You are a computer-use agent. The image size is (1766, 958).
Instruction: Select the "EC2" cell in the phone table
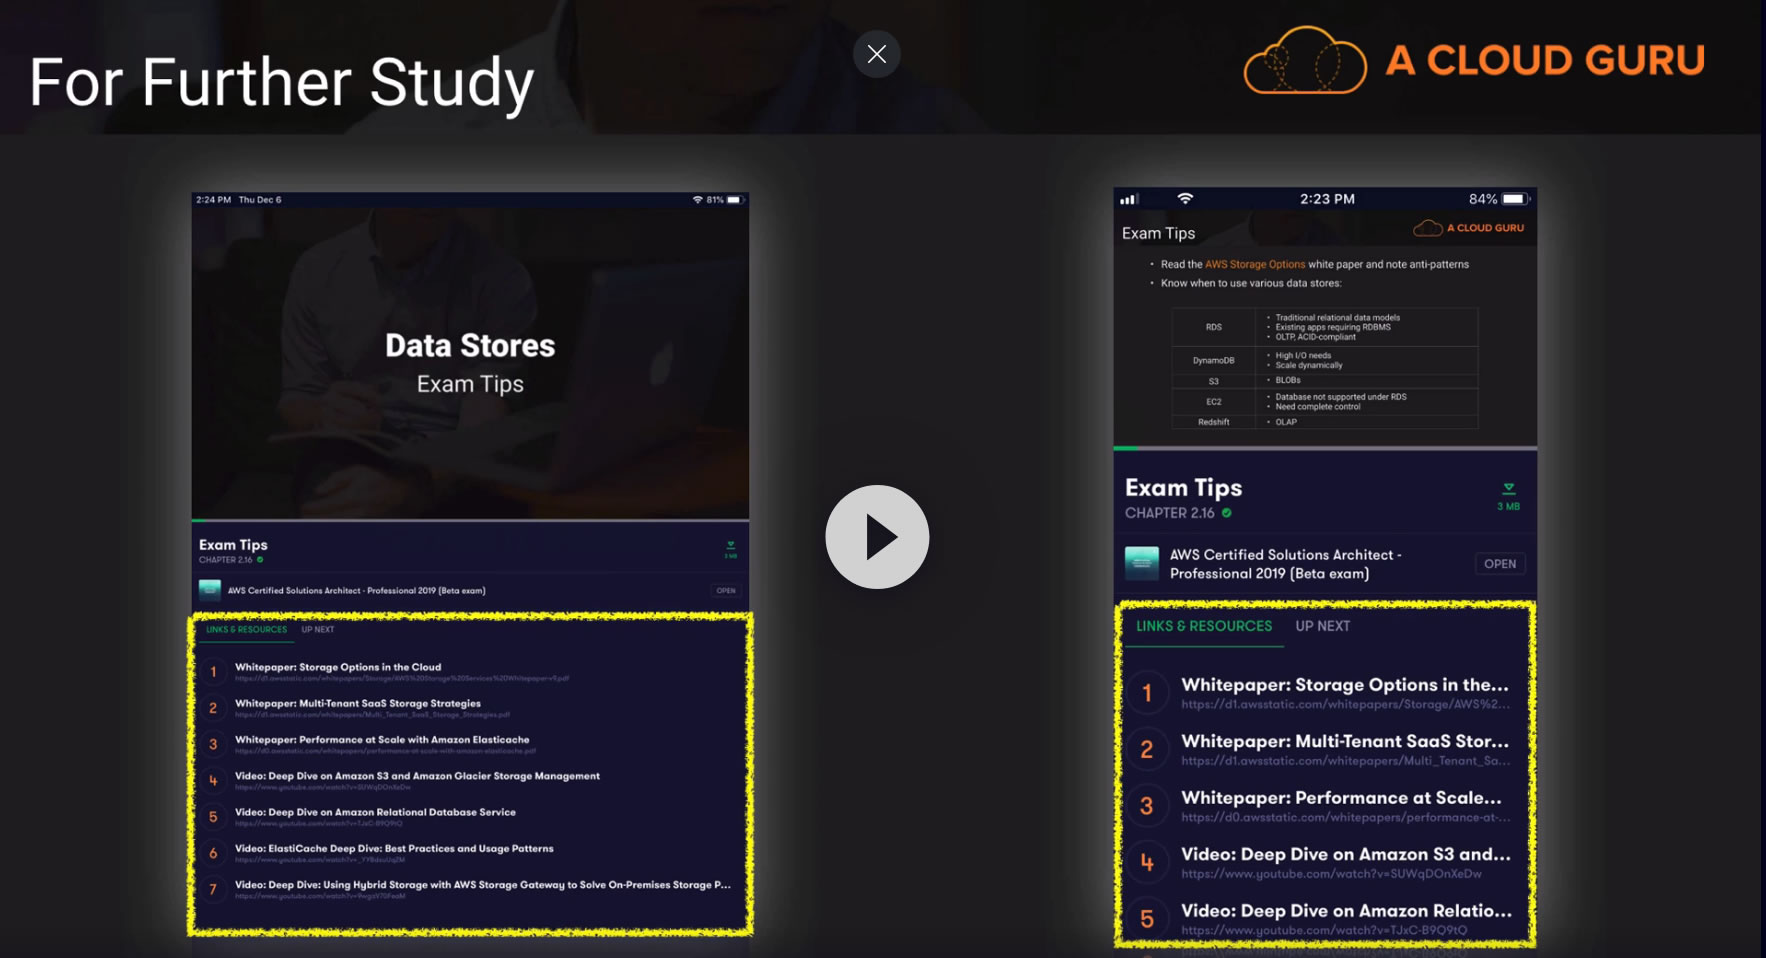pyautogui.click(x=1213, y=402)
